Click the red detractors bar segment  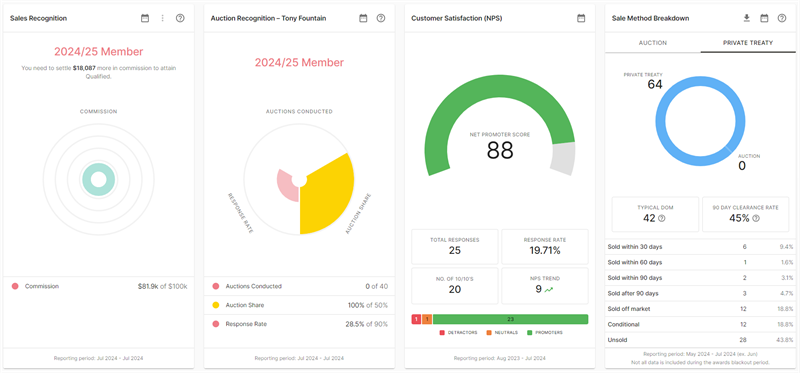[416, 319]
